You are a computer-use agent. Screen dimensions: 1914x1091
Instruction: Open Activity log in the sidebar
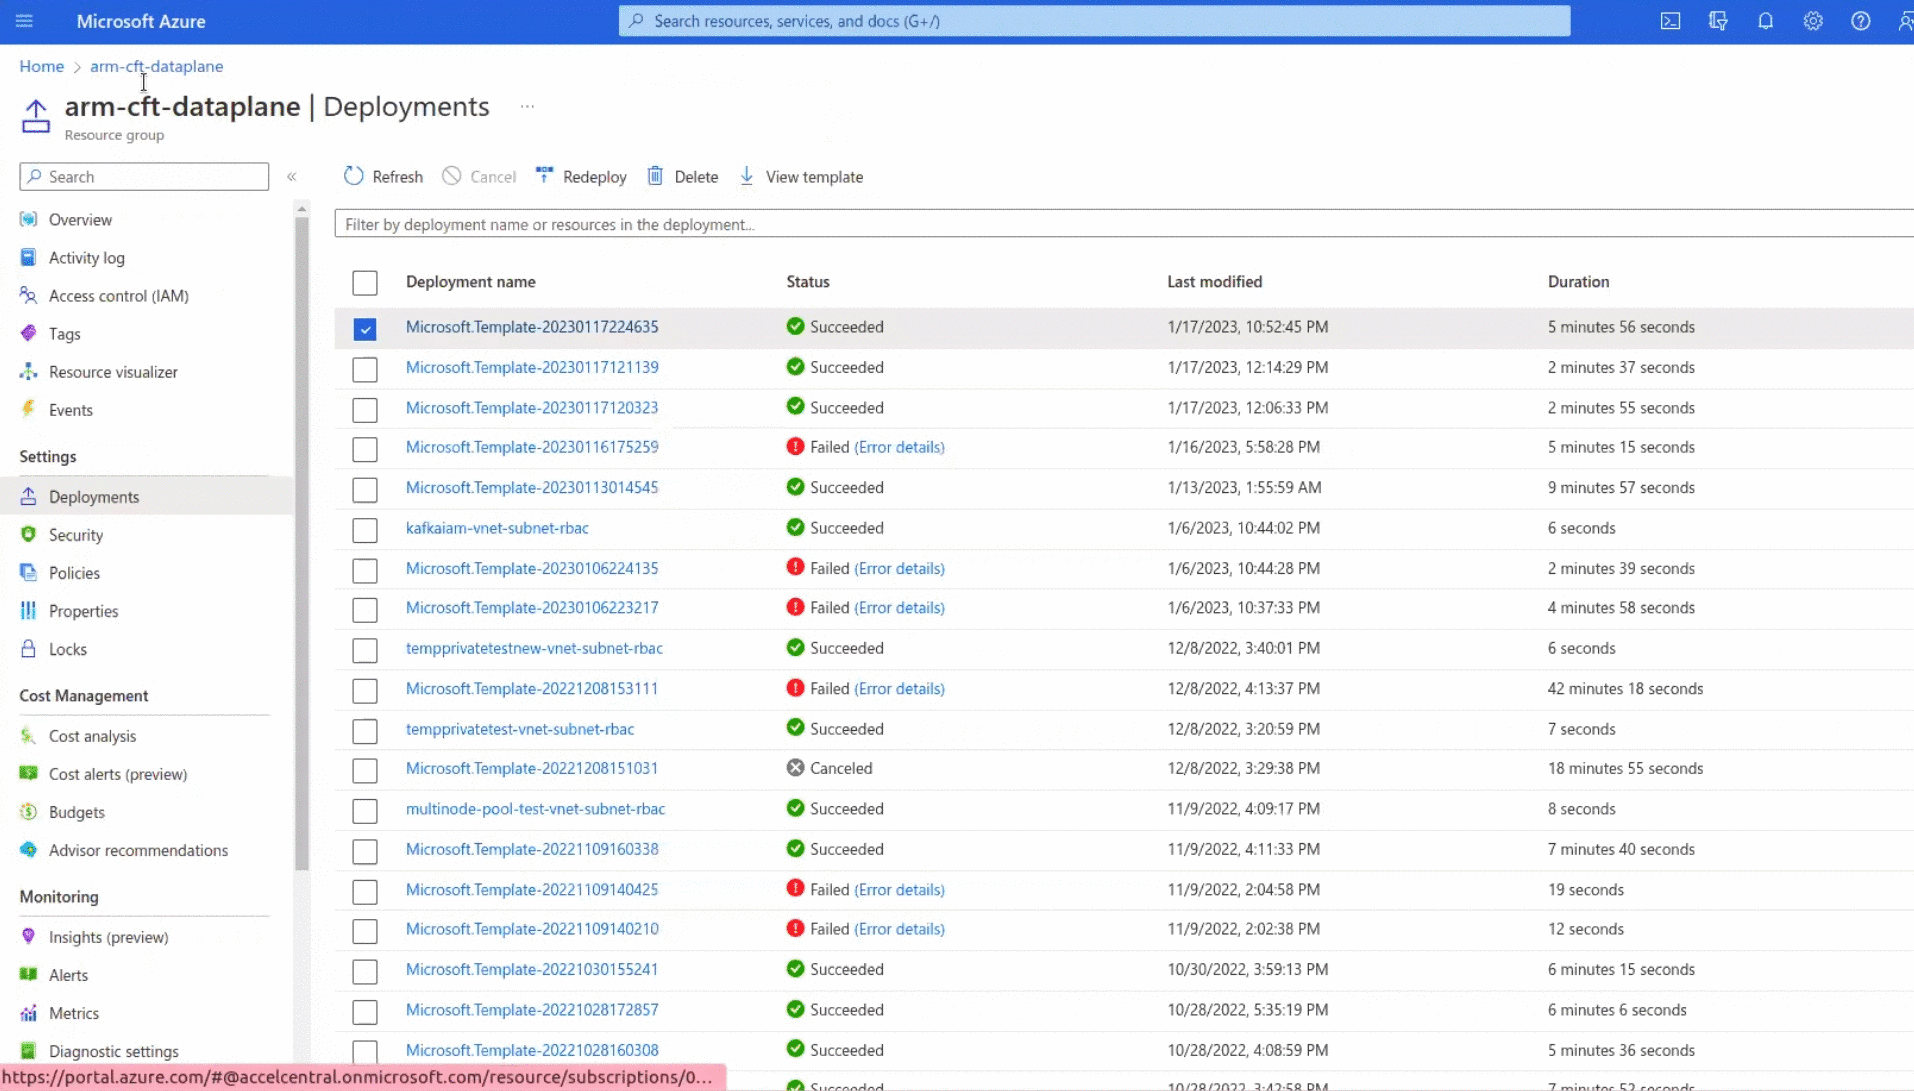(x=86, y=257)
